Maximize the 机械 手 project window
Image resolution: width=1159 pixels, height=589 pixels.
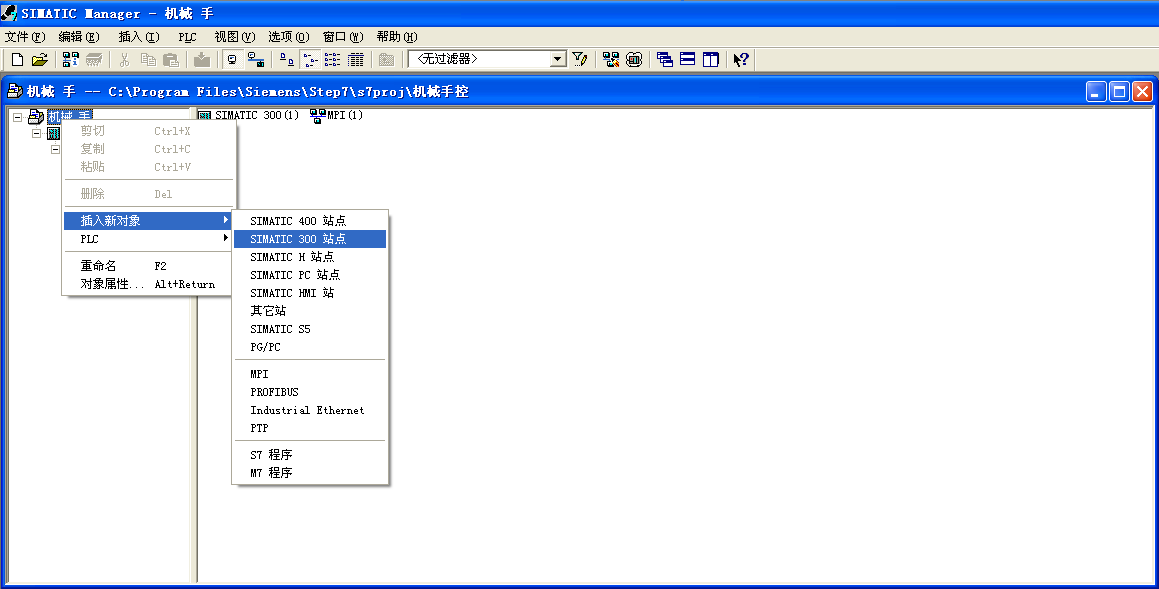point(1119,92)
